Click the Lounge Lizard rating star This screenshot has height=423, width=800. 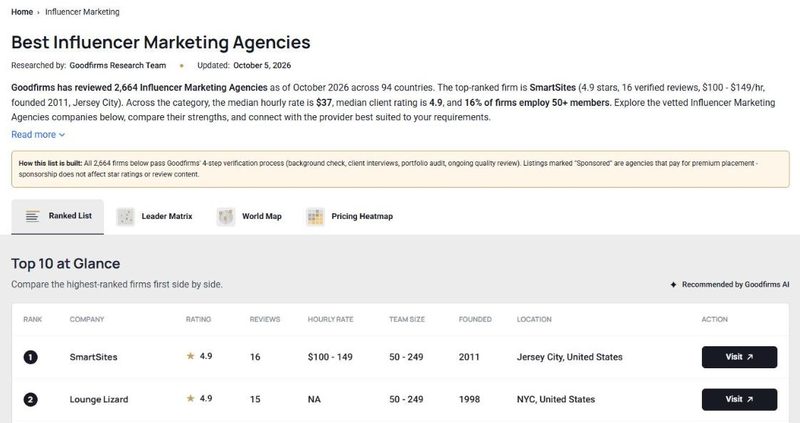(190, 399)
